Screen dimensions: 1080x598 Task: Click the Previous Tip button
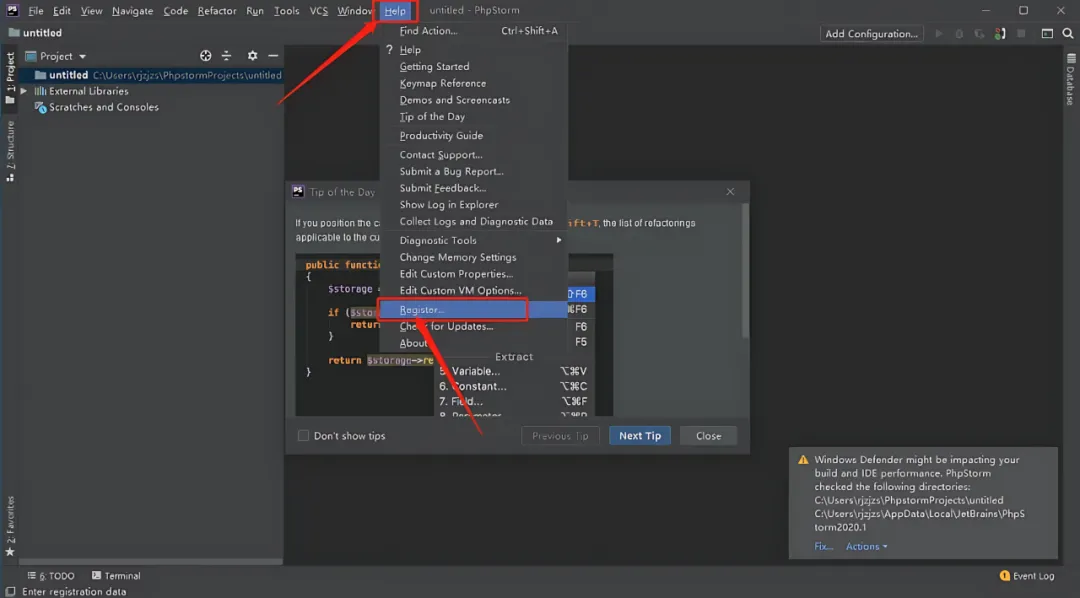pyautogui.click(x=560, y=435)
